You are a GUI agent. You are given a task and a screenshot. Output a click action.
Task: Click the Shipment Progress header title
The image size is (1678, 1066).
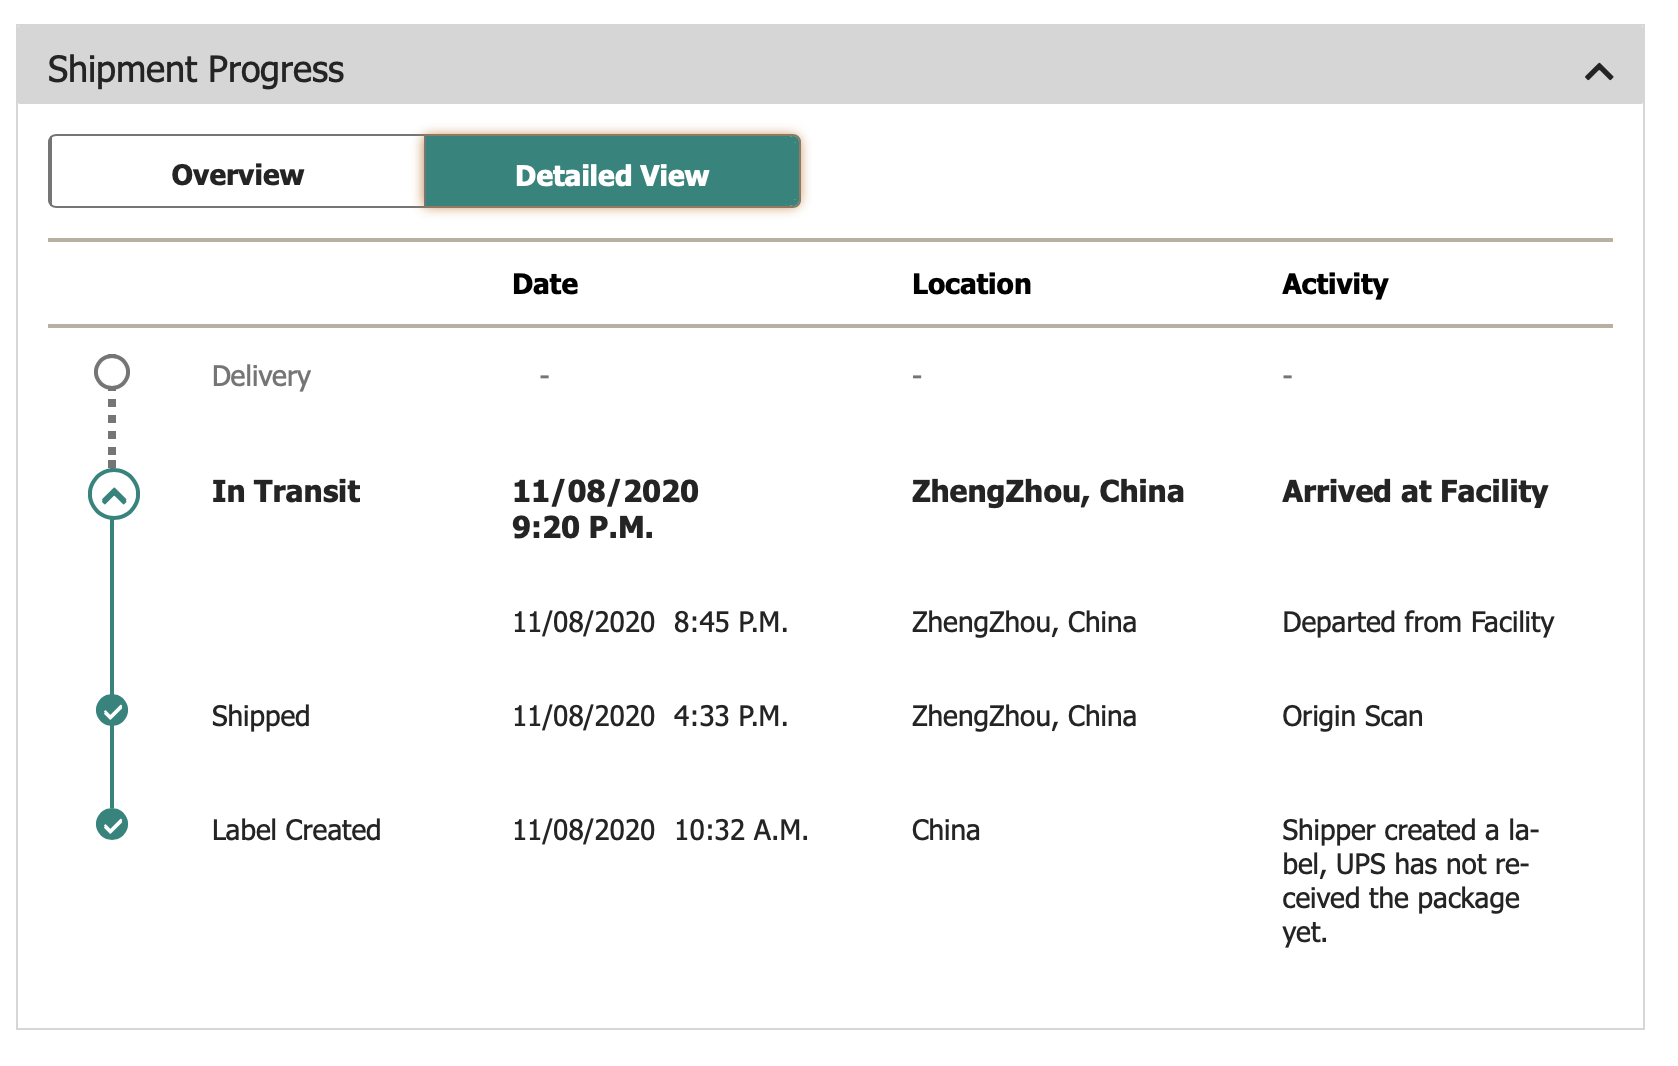coord(196,70)
